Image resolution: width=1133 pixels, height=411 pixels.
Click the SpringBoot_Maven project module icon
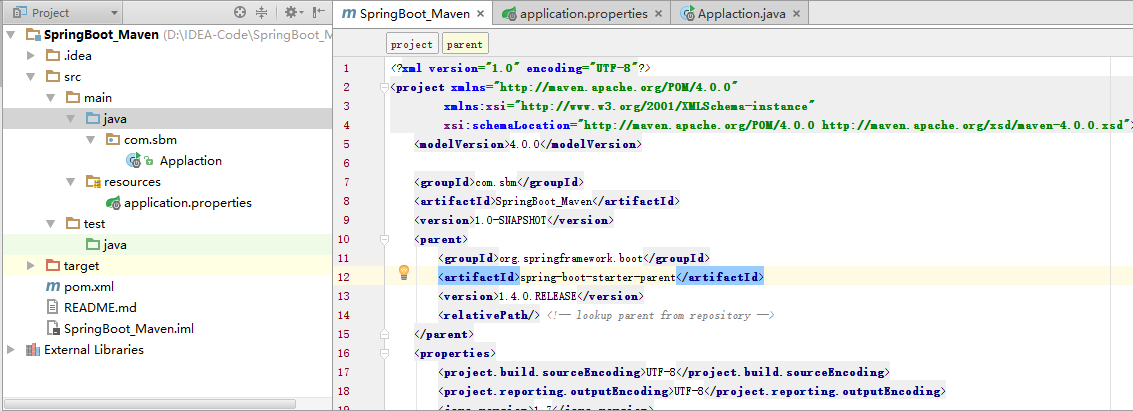pos(33,35)
